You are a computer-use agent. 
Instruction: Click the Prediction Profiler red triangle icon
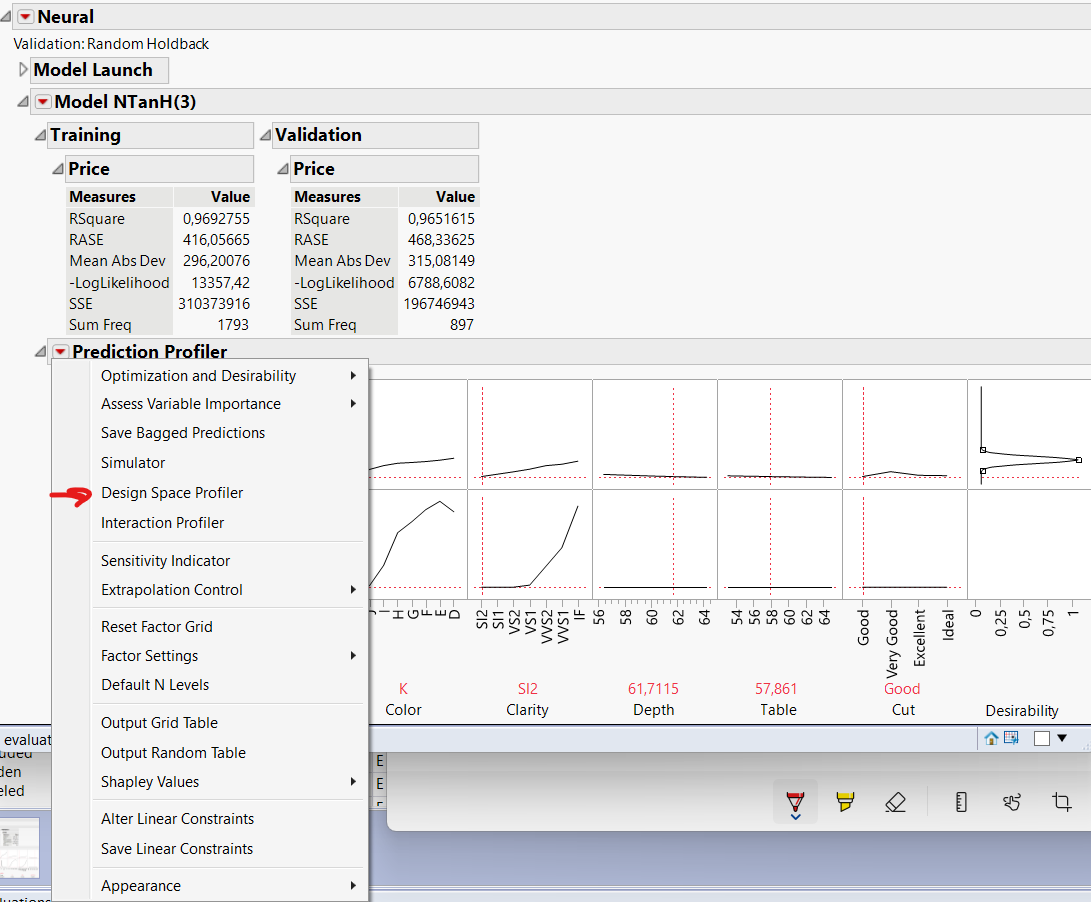point(59,351)
